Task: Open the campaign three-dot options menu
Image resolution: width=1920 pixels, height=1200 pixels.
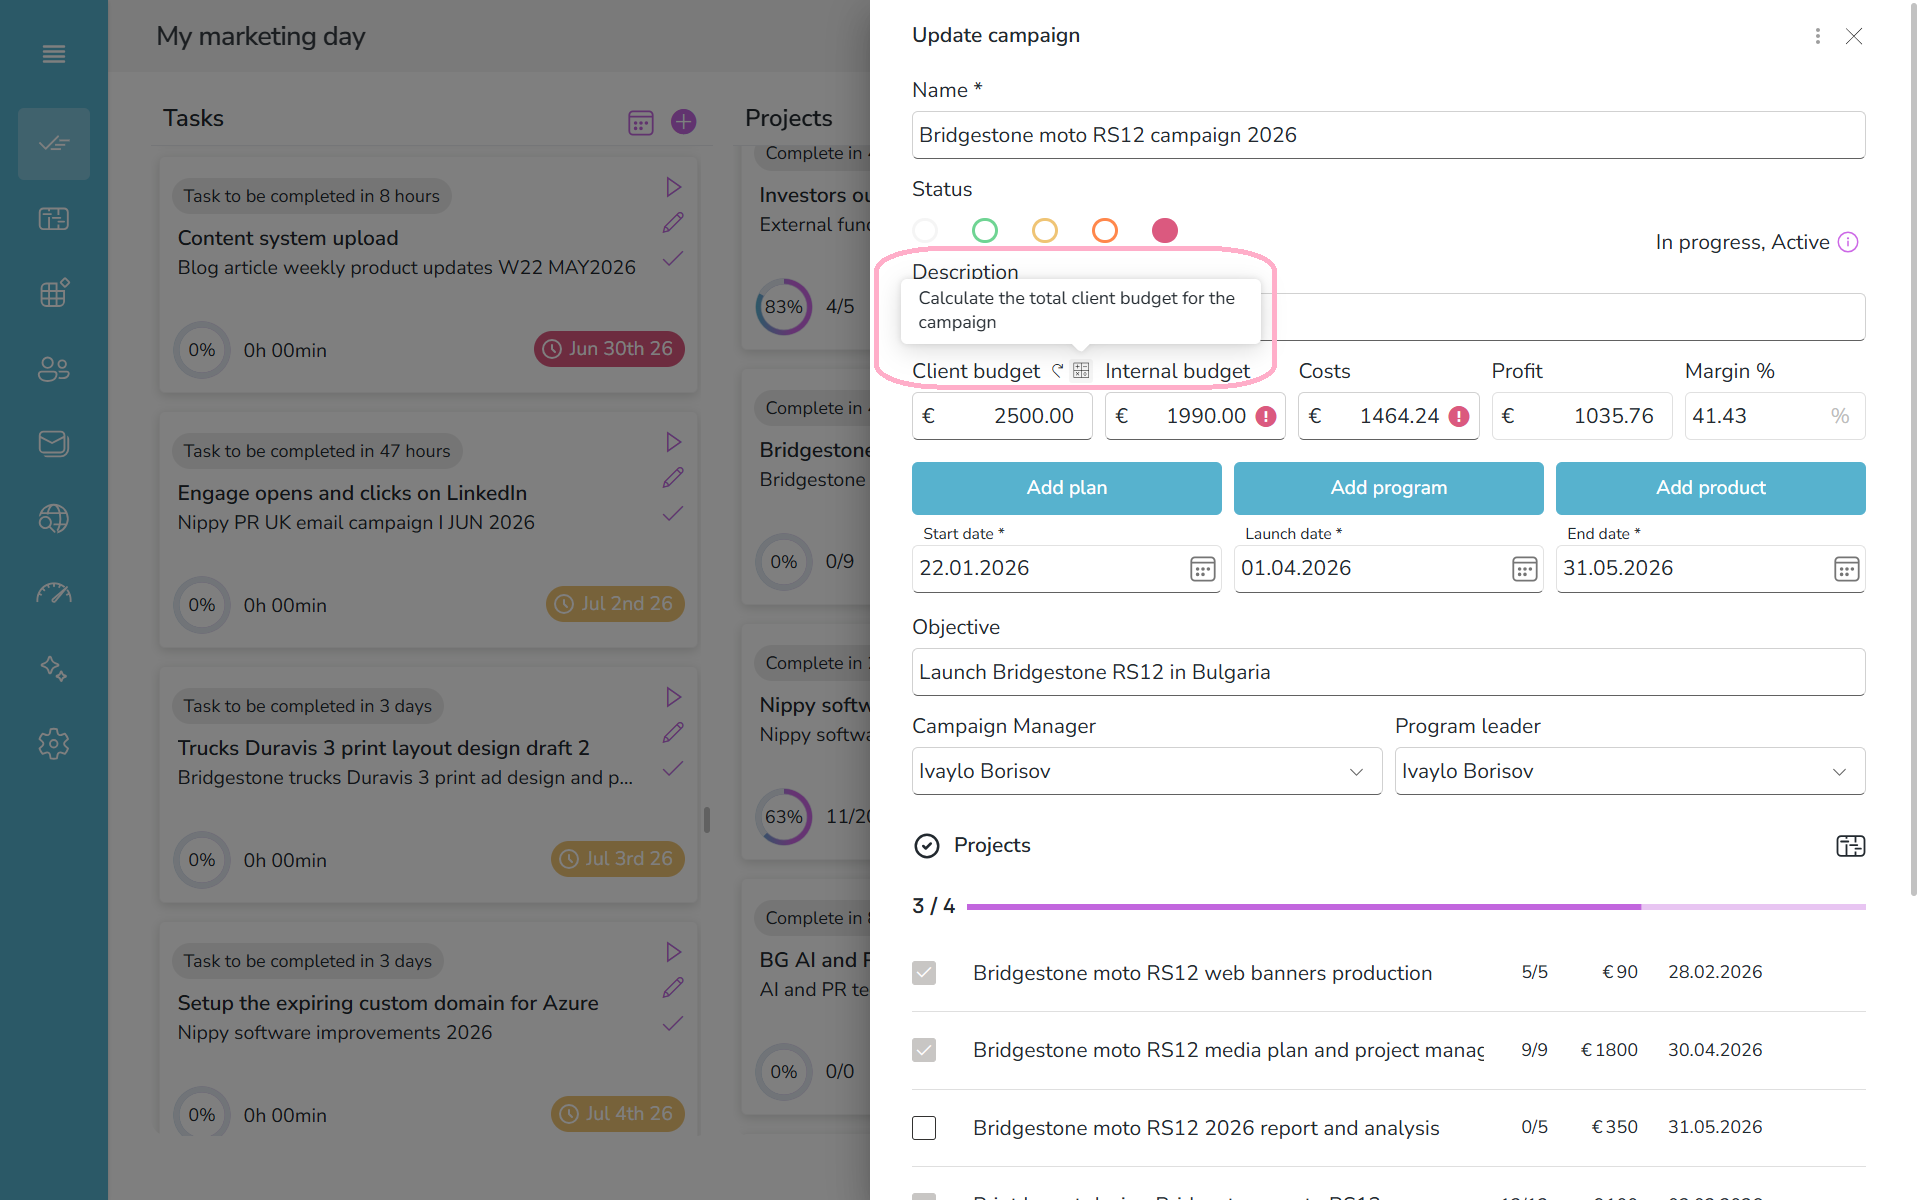Action: pyautogui.click(x=1817, y=36)
